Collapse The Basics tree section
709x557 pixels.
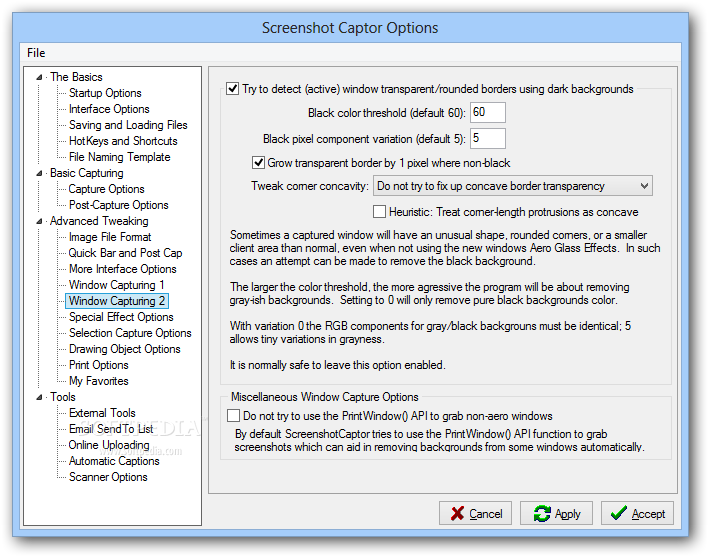coord(39,77)
